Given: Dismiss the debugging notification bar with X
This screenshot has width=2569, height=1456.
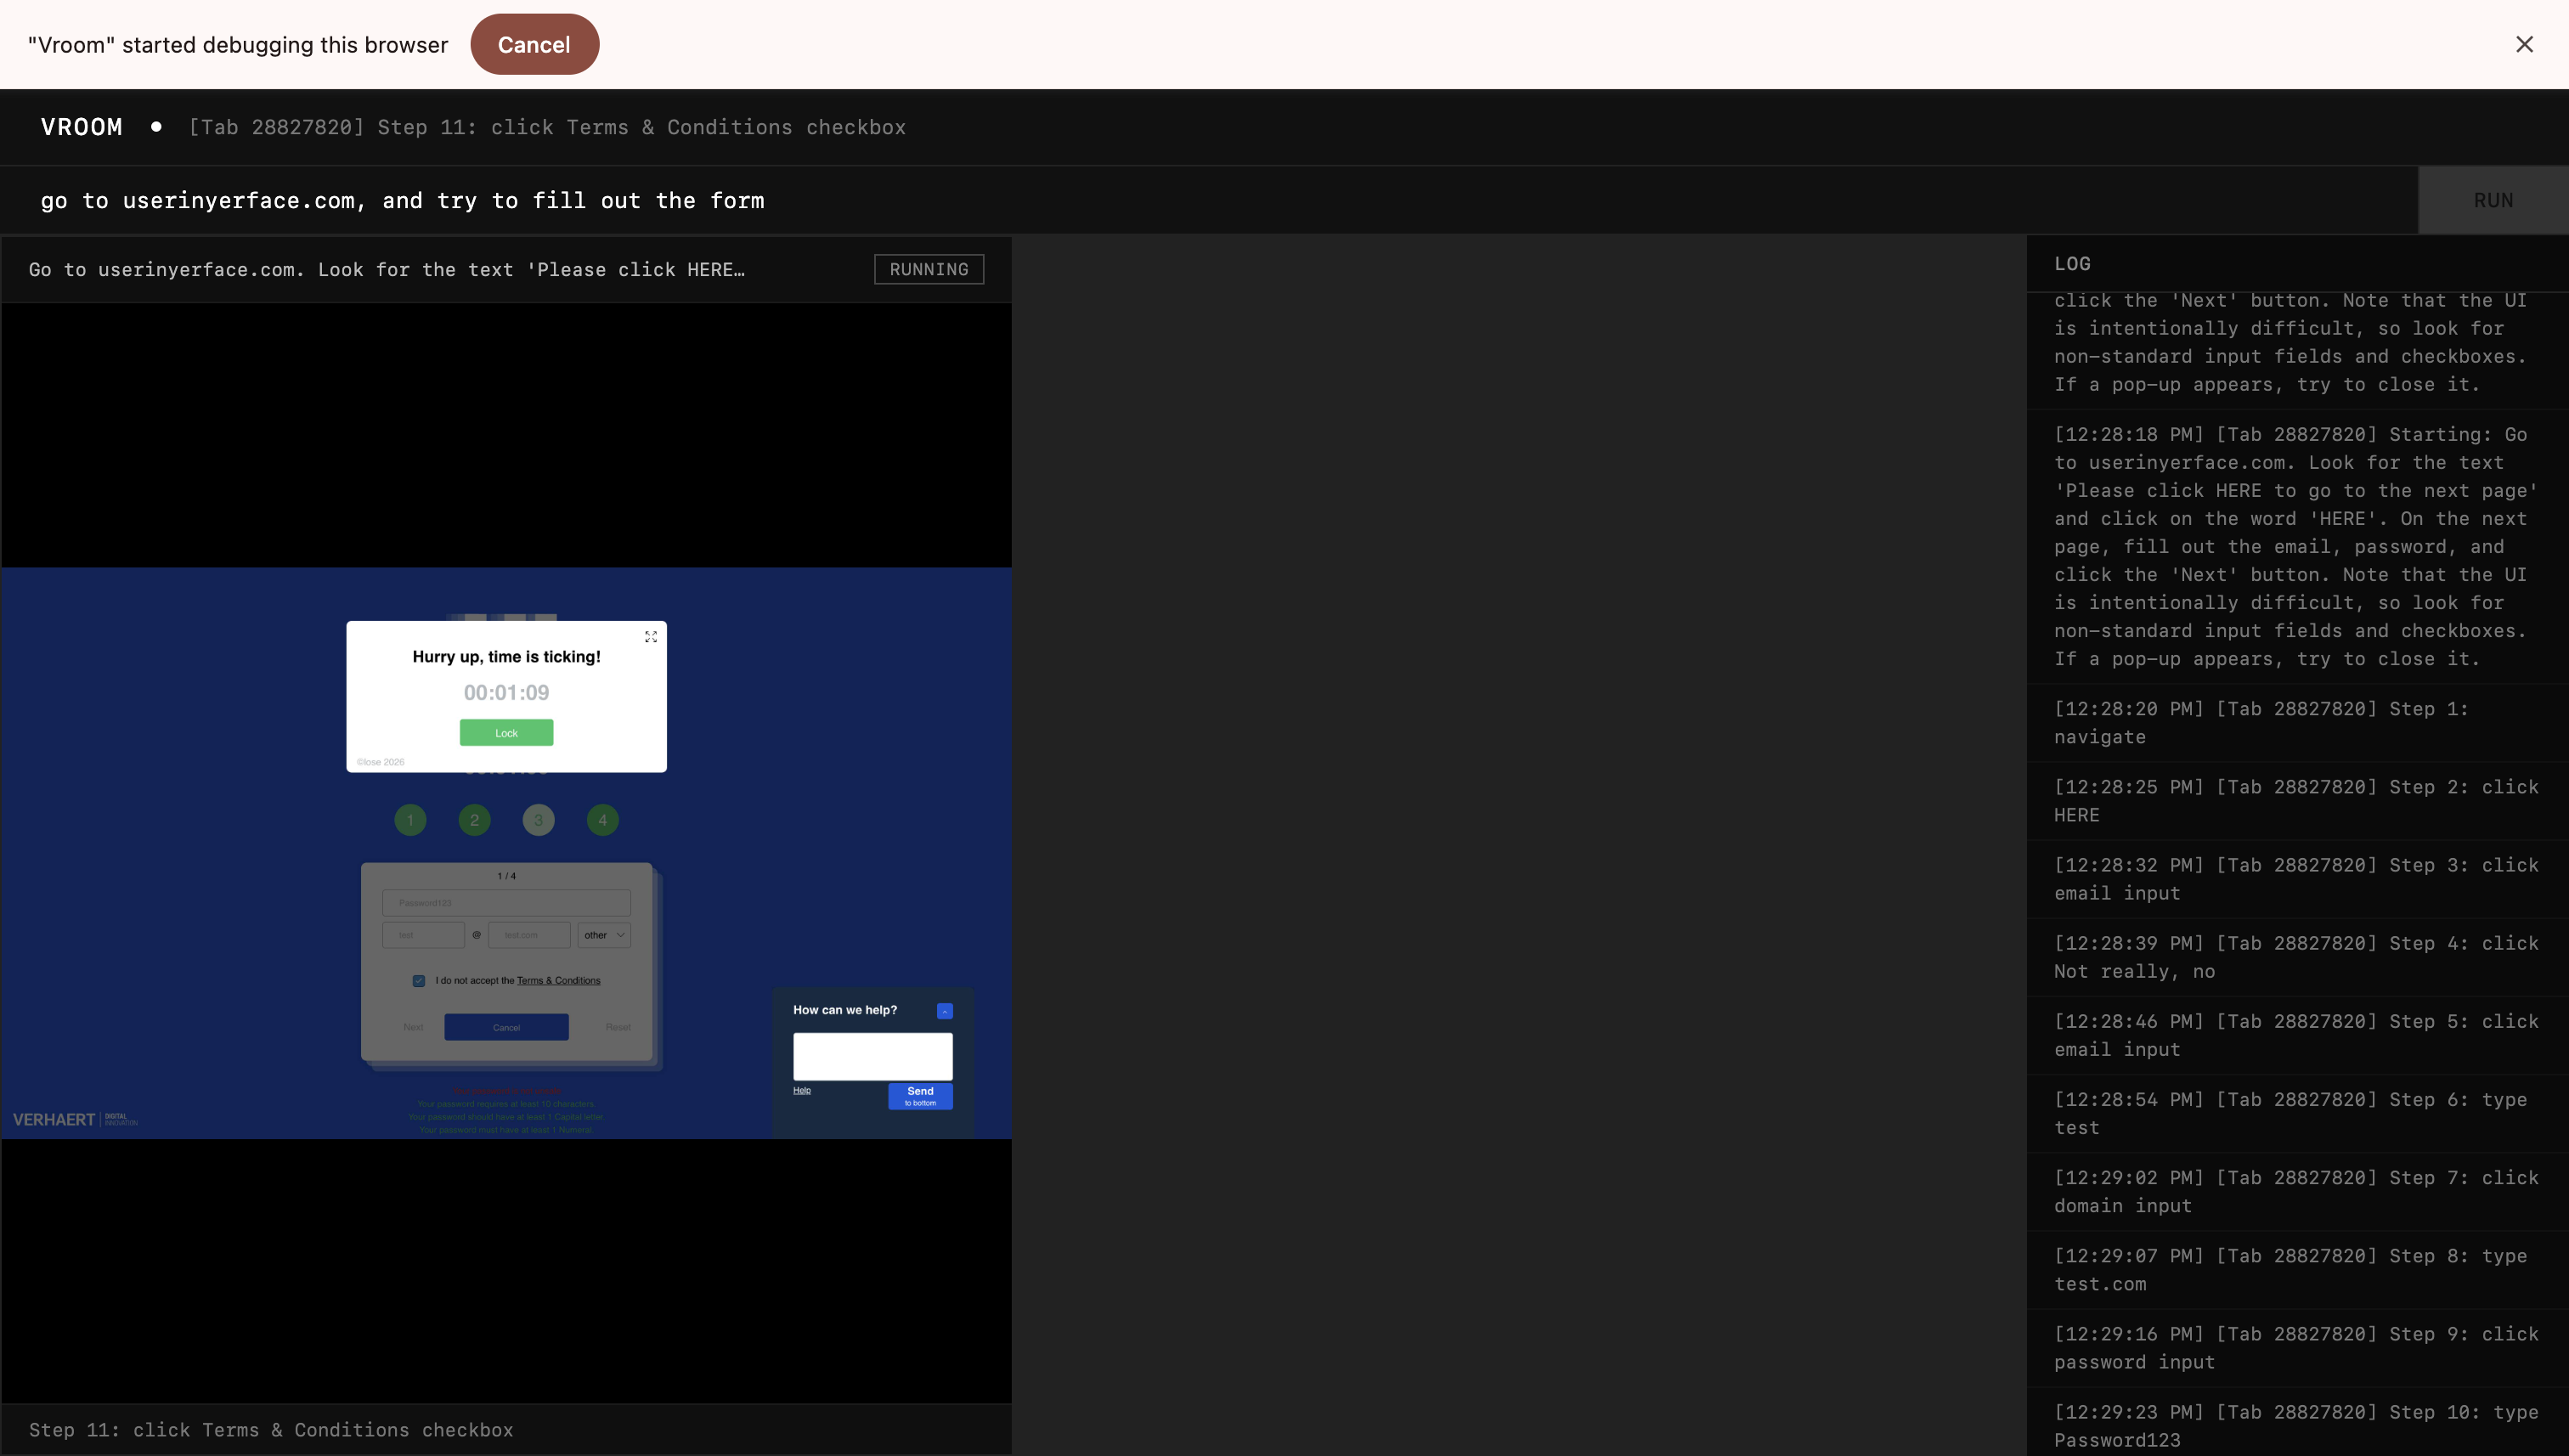Looking at the screenshot, I should pyautogui.click(x=2524, y=44).
